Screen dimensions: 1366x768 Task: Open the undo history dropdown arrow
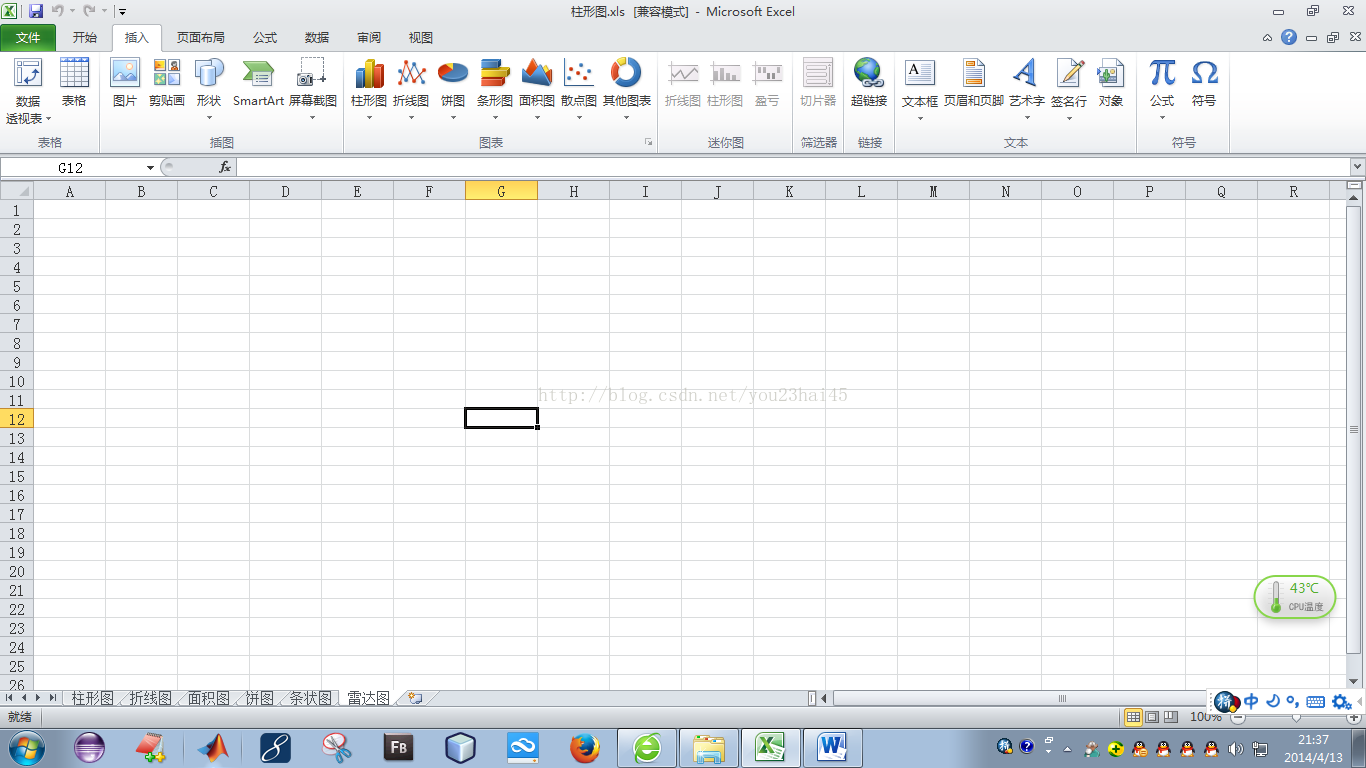[72, 11]
